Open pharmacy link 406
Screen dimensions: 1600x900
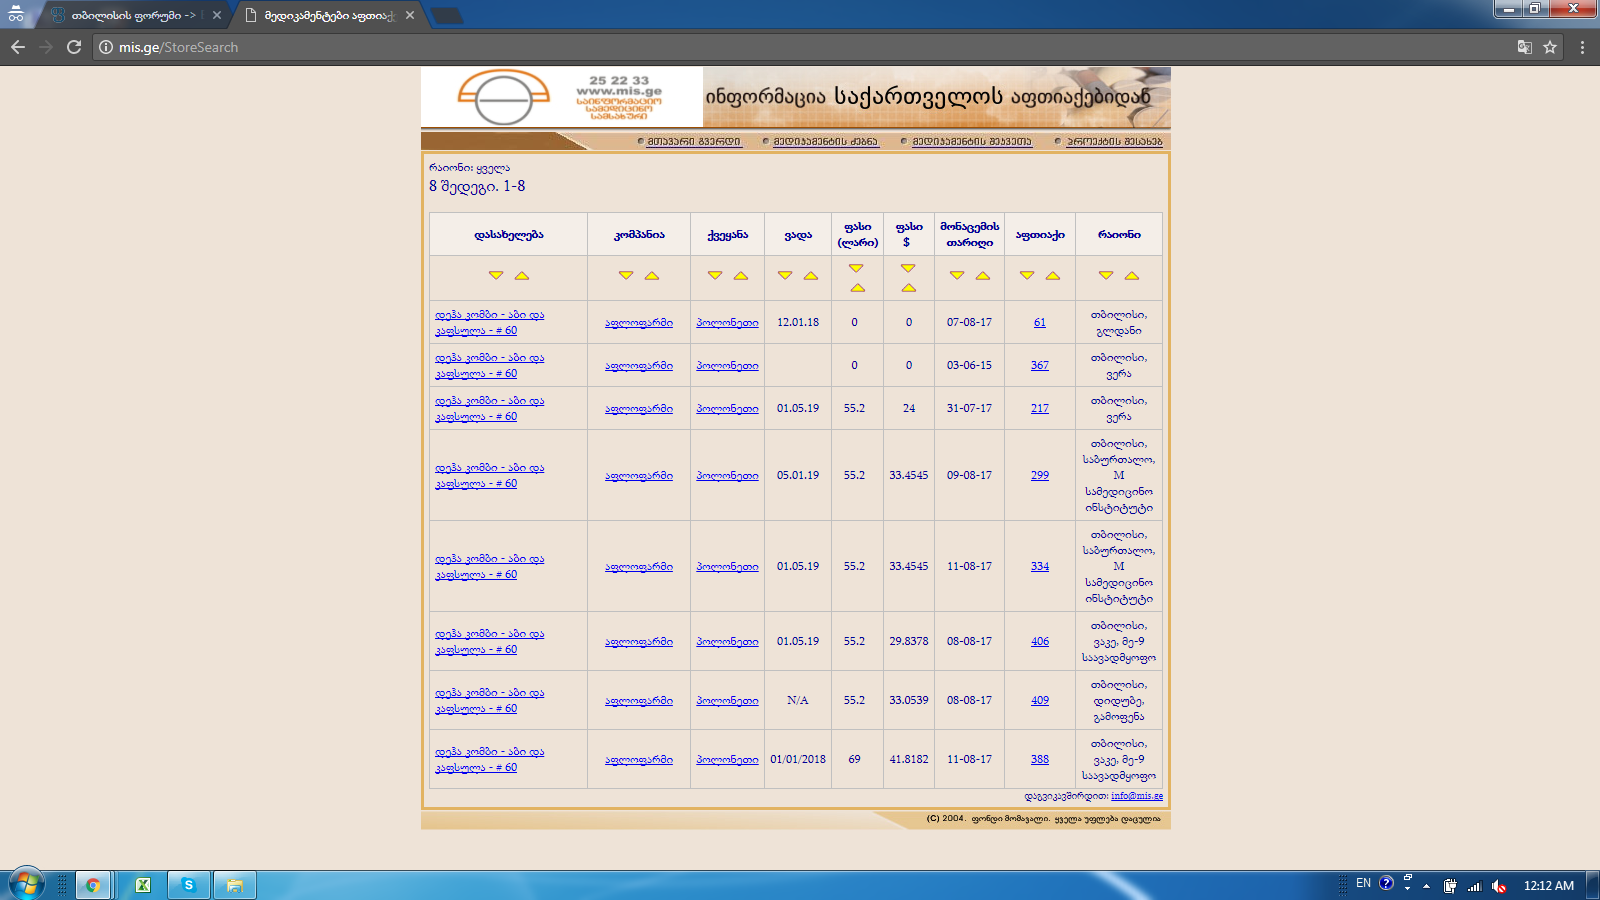[1040, 641]
